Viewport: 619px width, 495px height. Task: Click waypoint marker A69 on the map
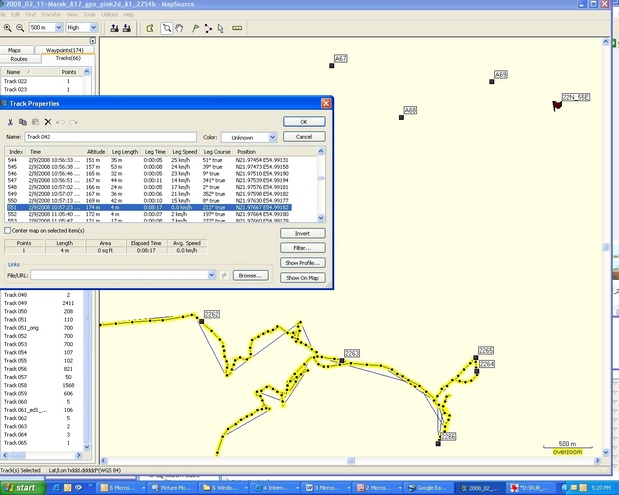pyautogui.click(x=491, y=82)
